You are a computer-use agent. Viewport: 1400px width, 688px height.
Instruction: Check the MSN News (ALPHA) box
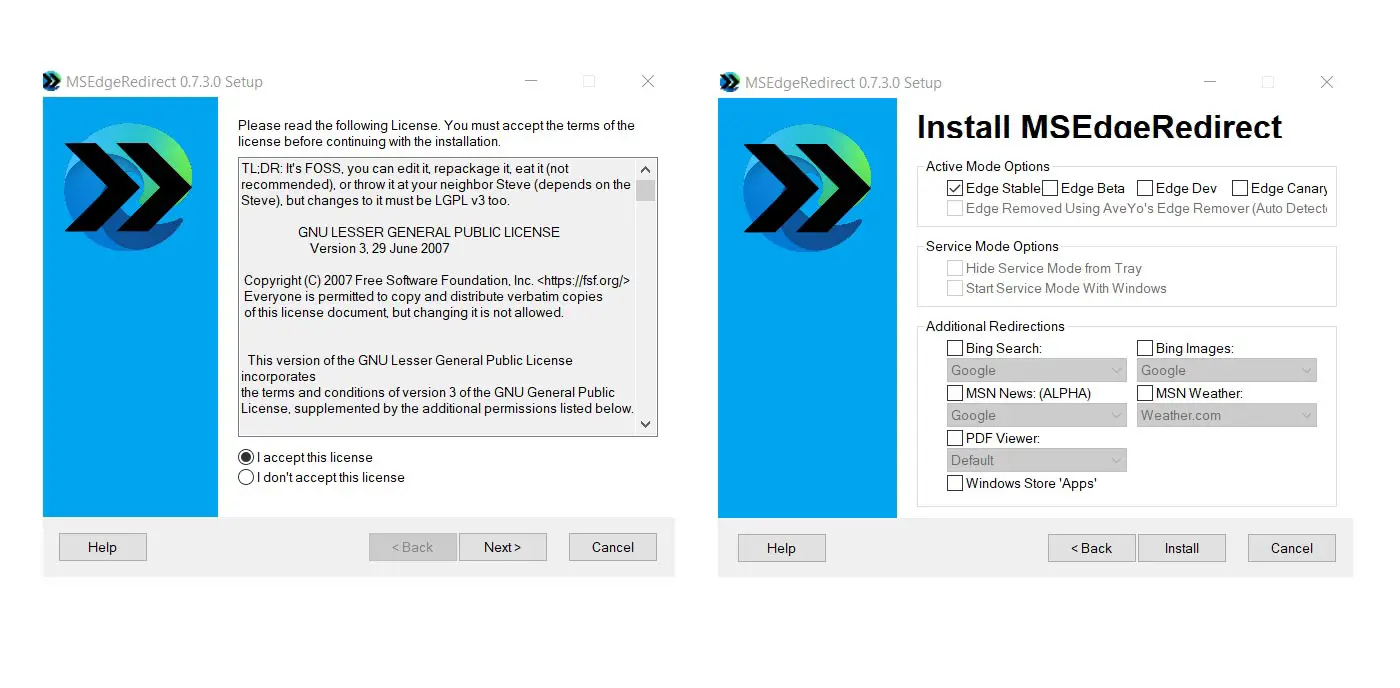[955, 393]
